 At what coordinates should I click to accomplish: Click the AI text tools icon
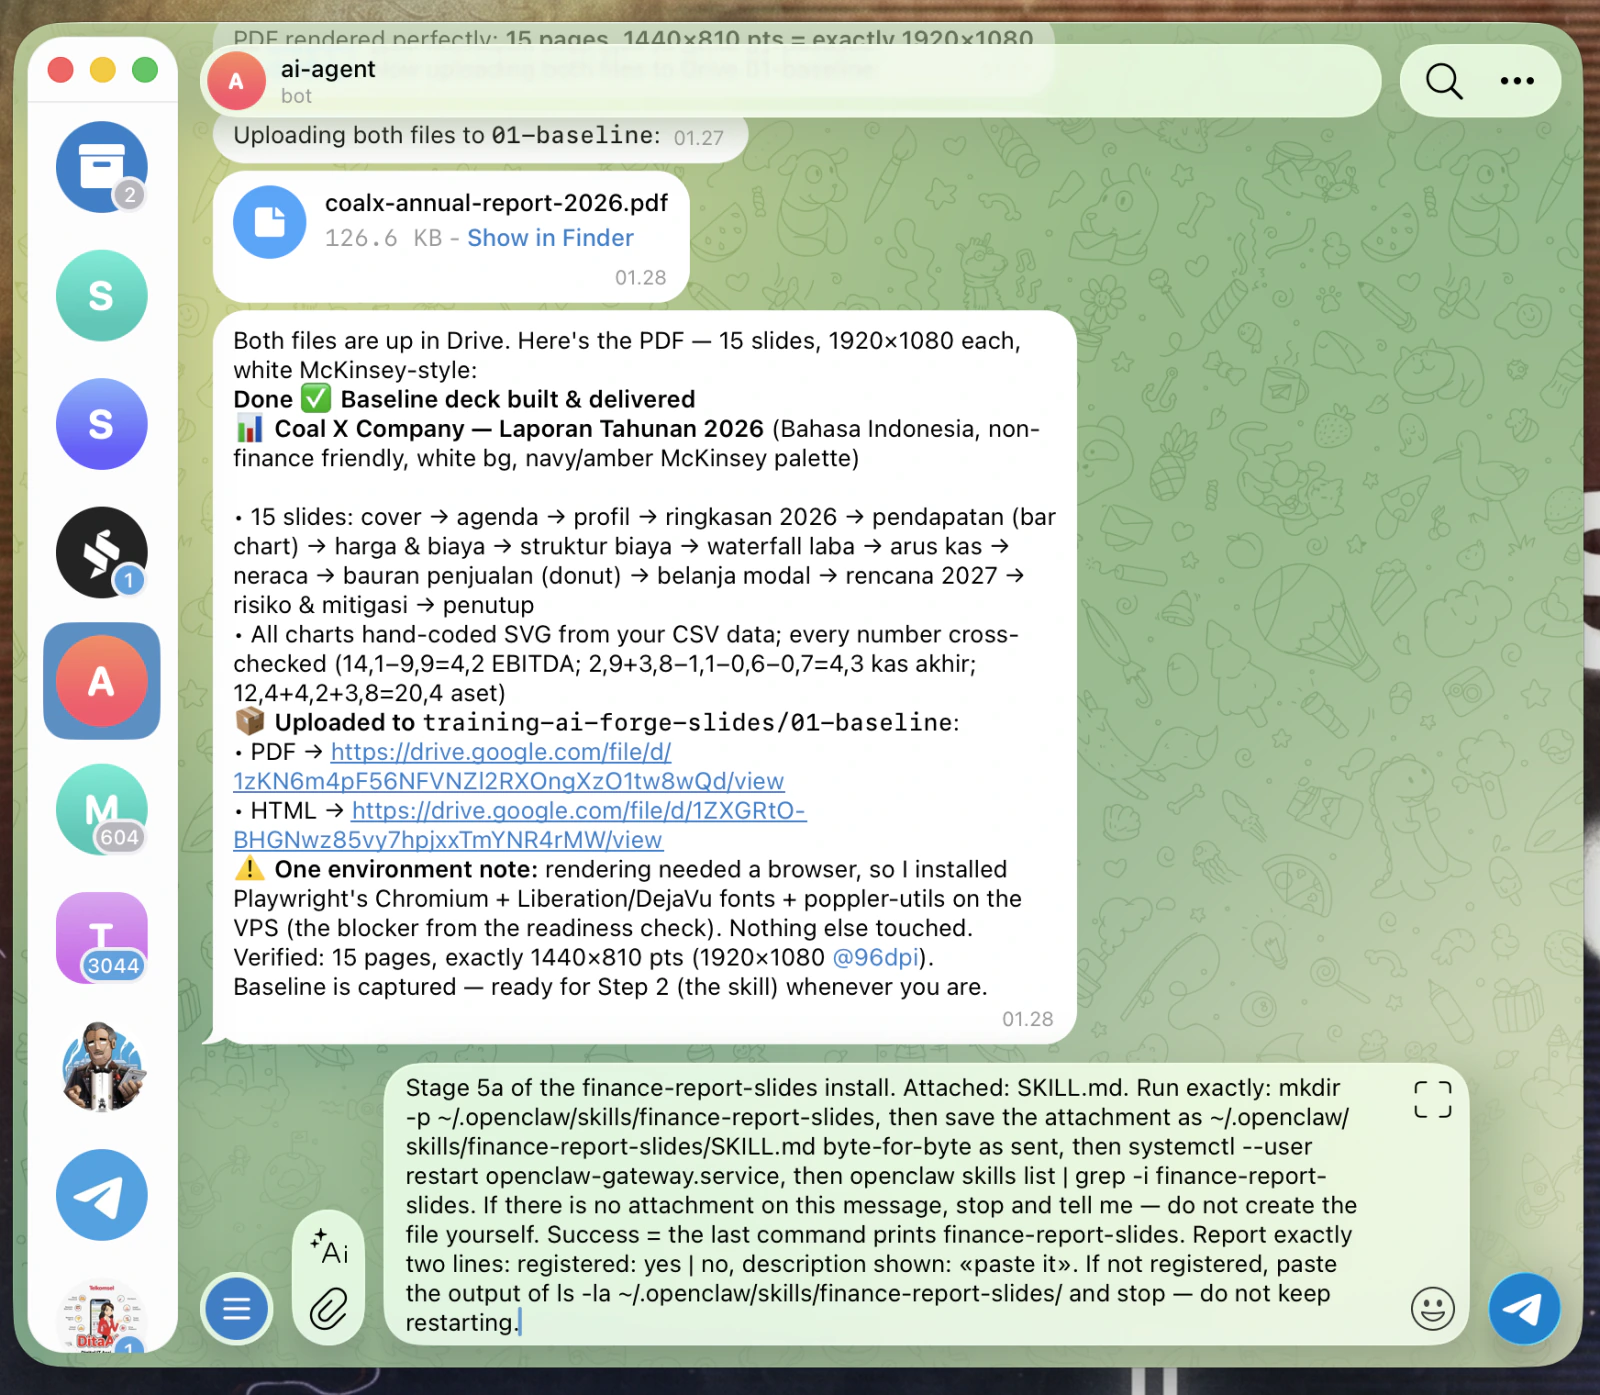click(329, 1247)
